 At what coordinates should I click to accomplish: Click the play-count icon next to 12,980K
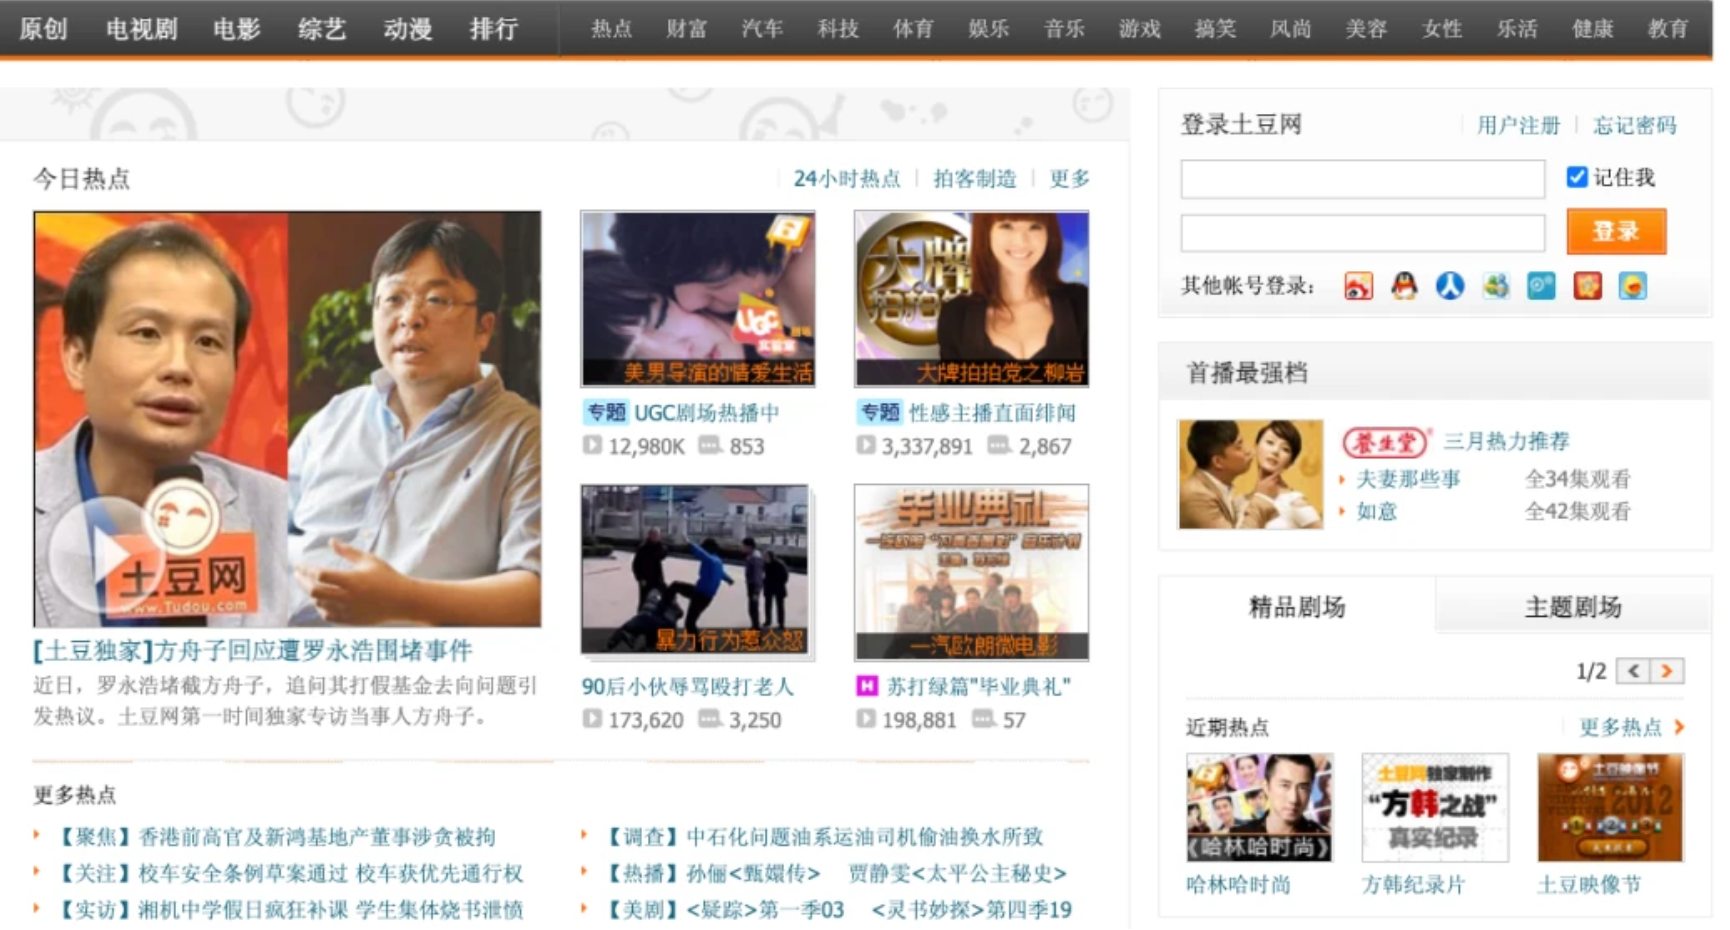click(x=593, y=445)
